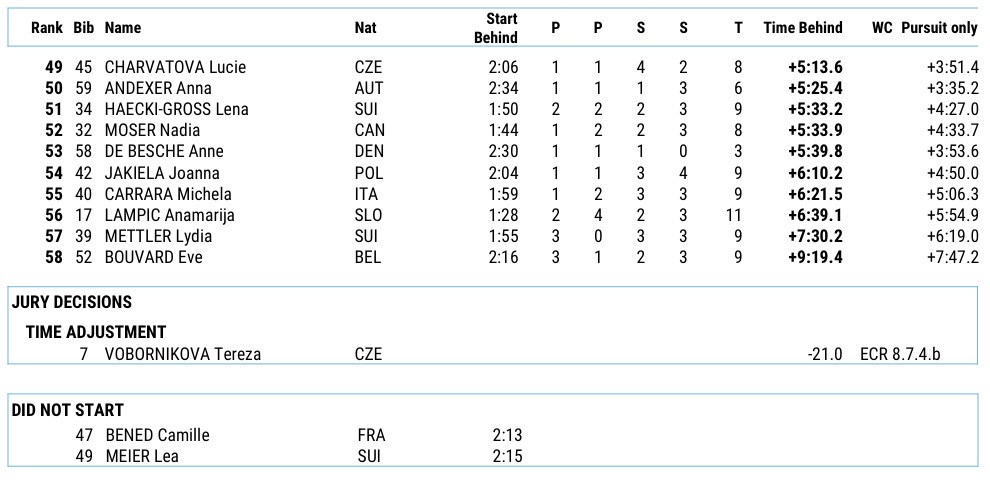Select BENED Camille in did-not-start list
This screenshot has height=480, width=990.
(157, 435)
